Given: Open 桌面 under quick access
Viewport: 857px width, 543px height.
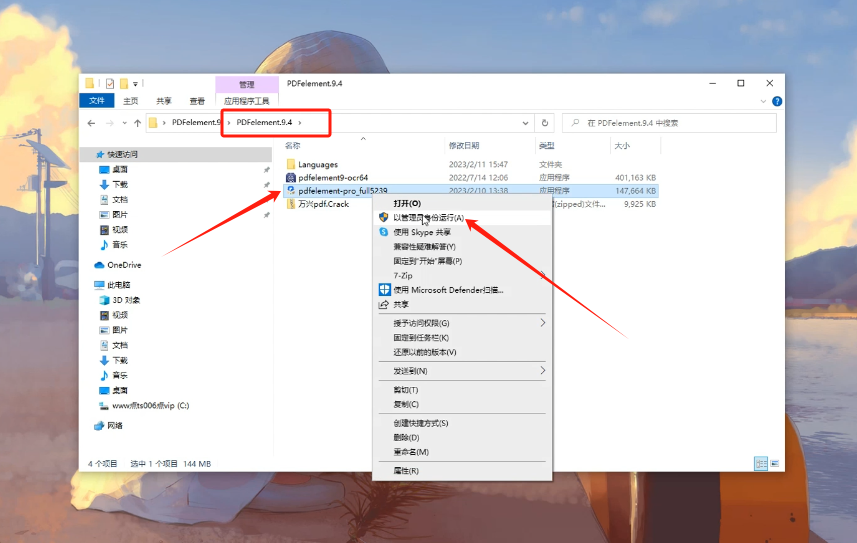Looking at the screenshot, I should (x=120, y=170).
